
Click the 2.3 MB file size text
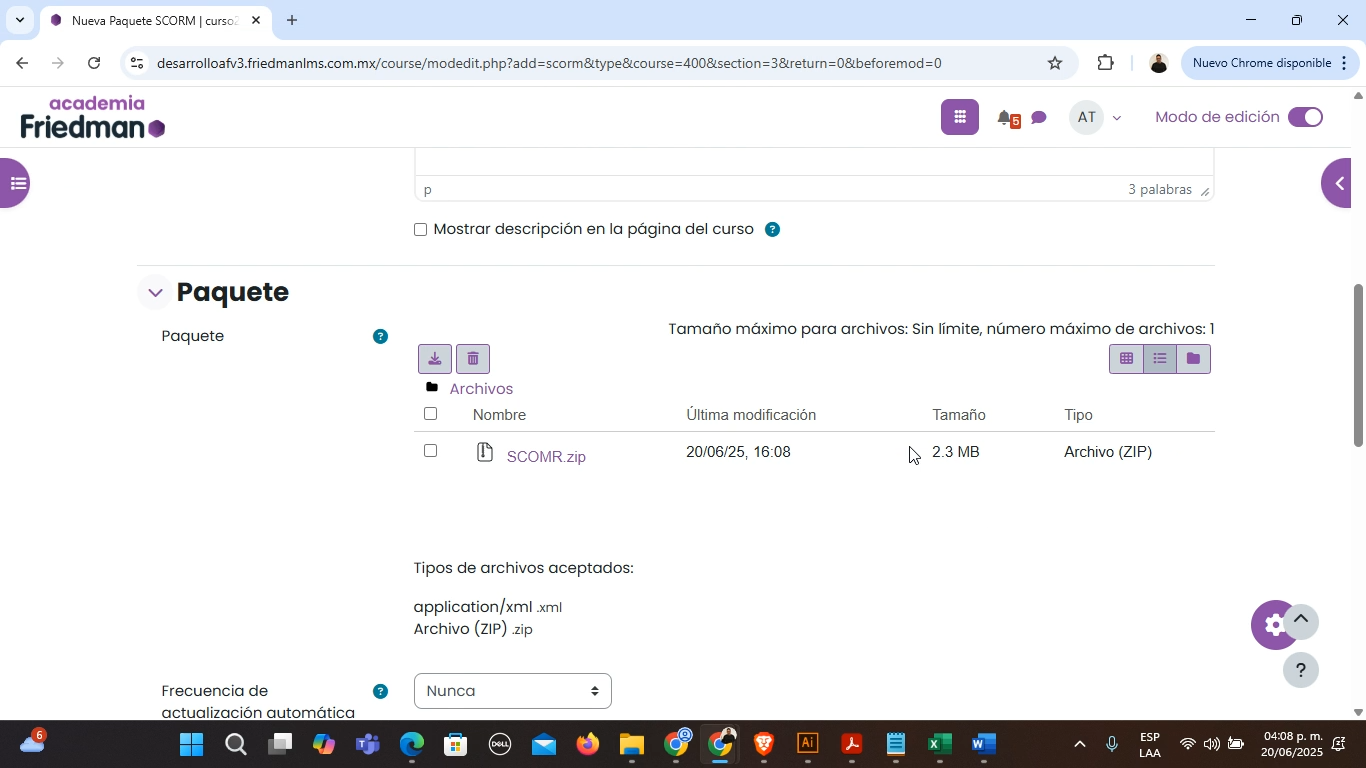click(x=955, y=452)
